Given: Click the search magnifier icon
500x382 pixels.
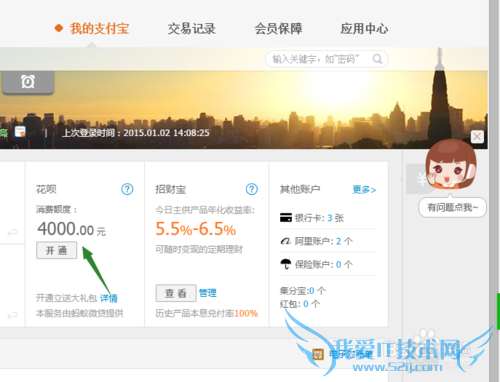Looking at the screenshot, I should click(x=378, y=59).
